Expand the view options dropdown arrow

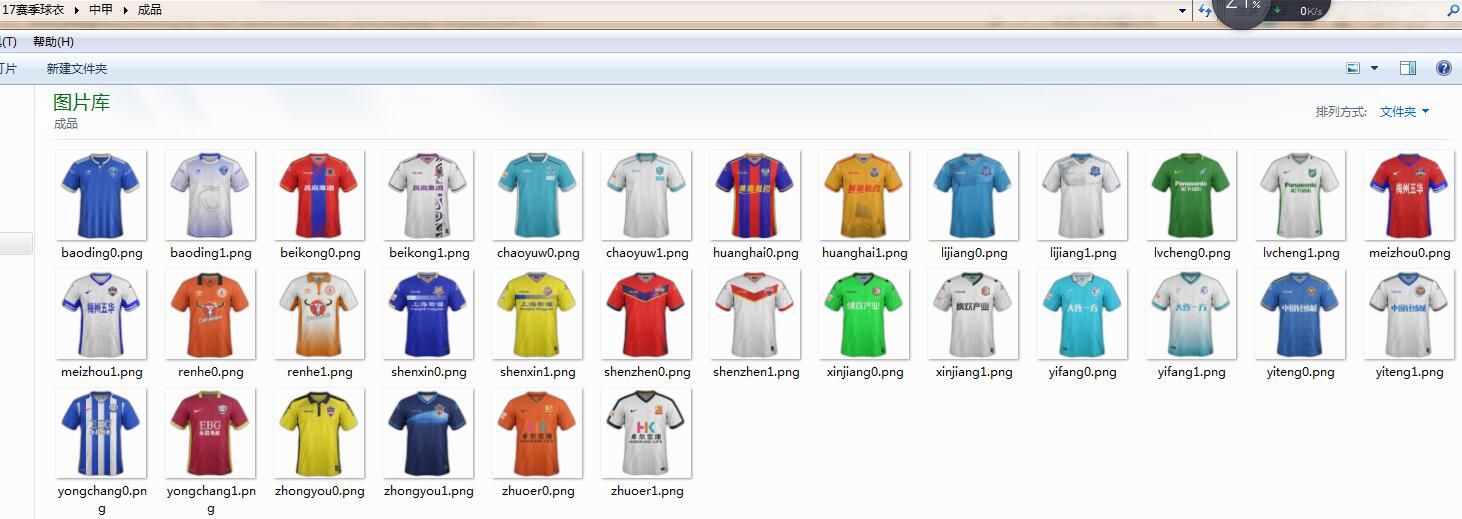click(x=1374, y=68)
